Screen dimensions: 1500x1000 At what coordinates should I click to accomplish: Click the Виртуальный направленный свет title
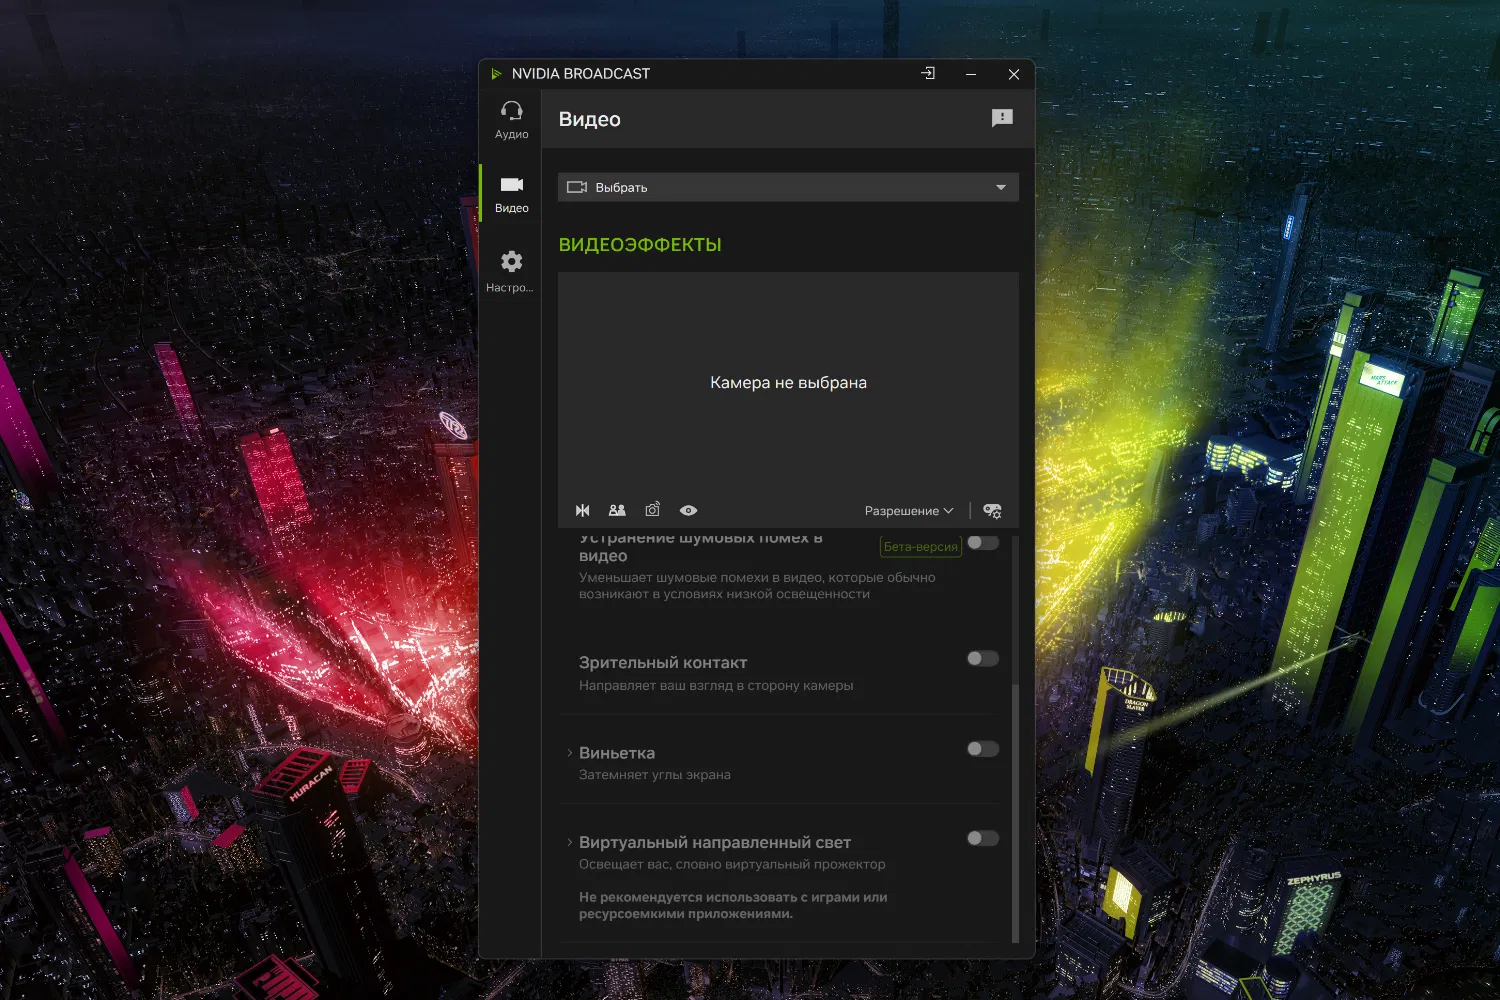715,842
